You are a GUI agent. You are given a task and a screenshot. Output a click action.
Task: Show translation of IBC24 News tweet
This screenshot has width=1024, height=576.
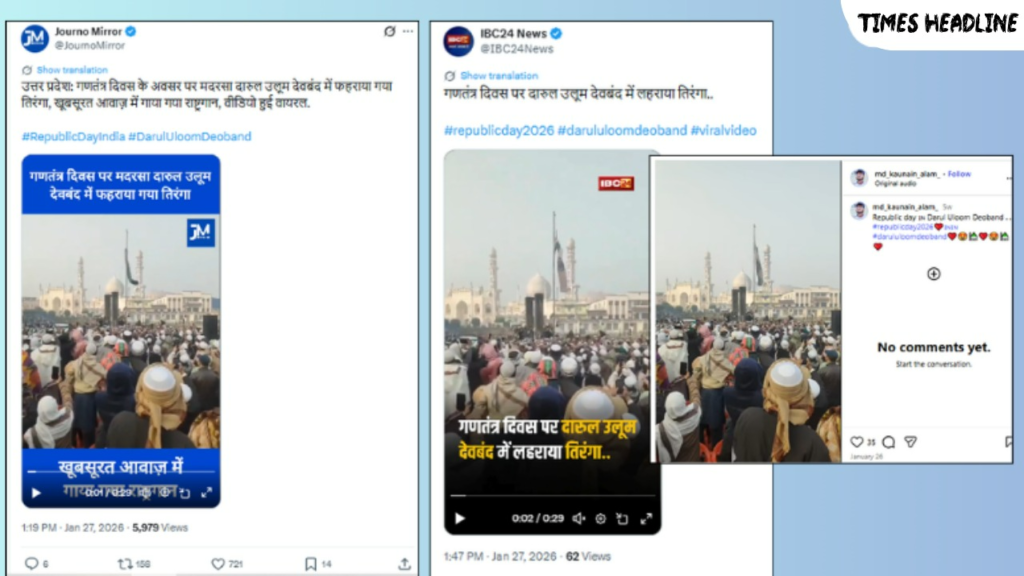coord(499,76)
